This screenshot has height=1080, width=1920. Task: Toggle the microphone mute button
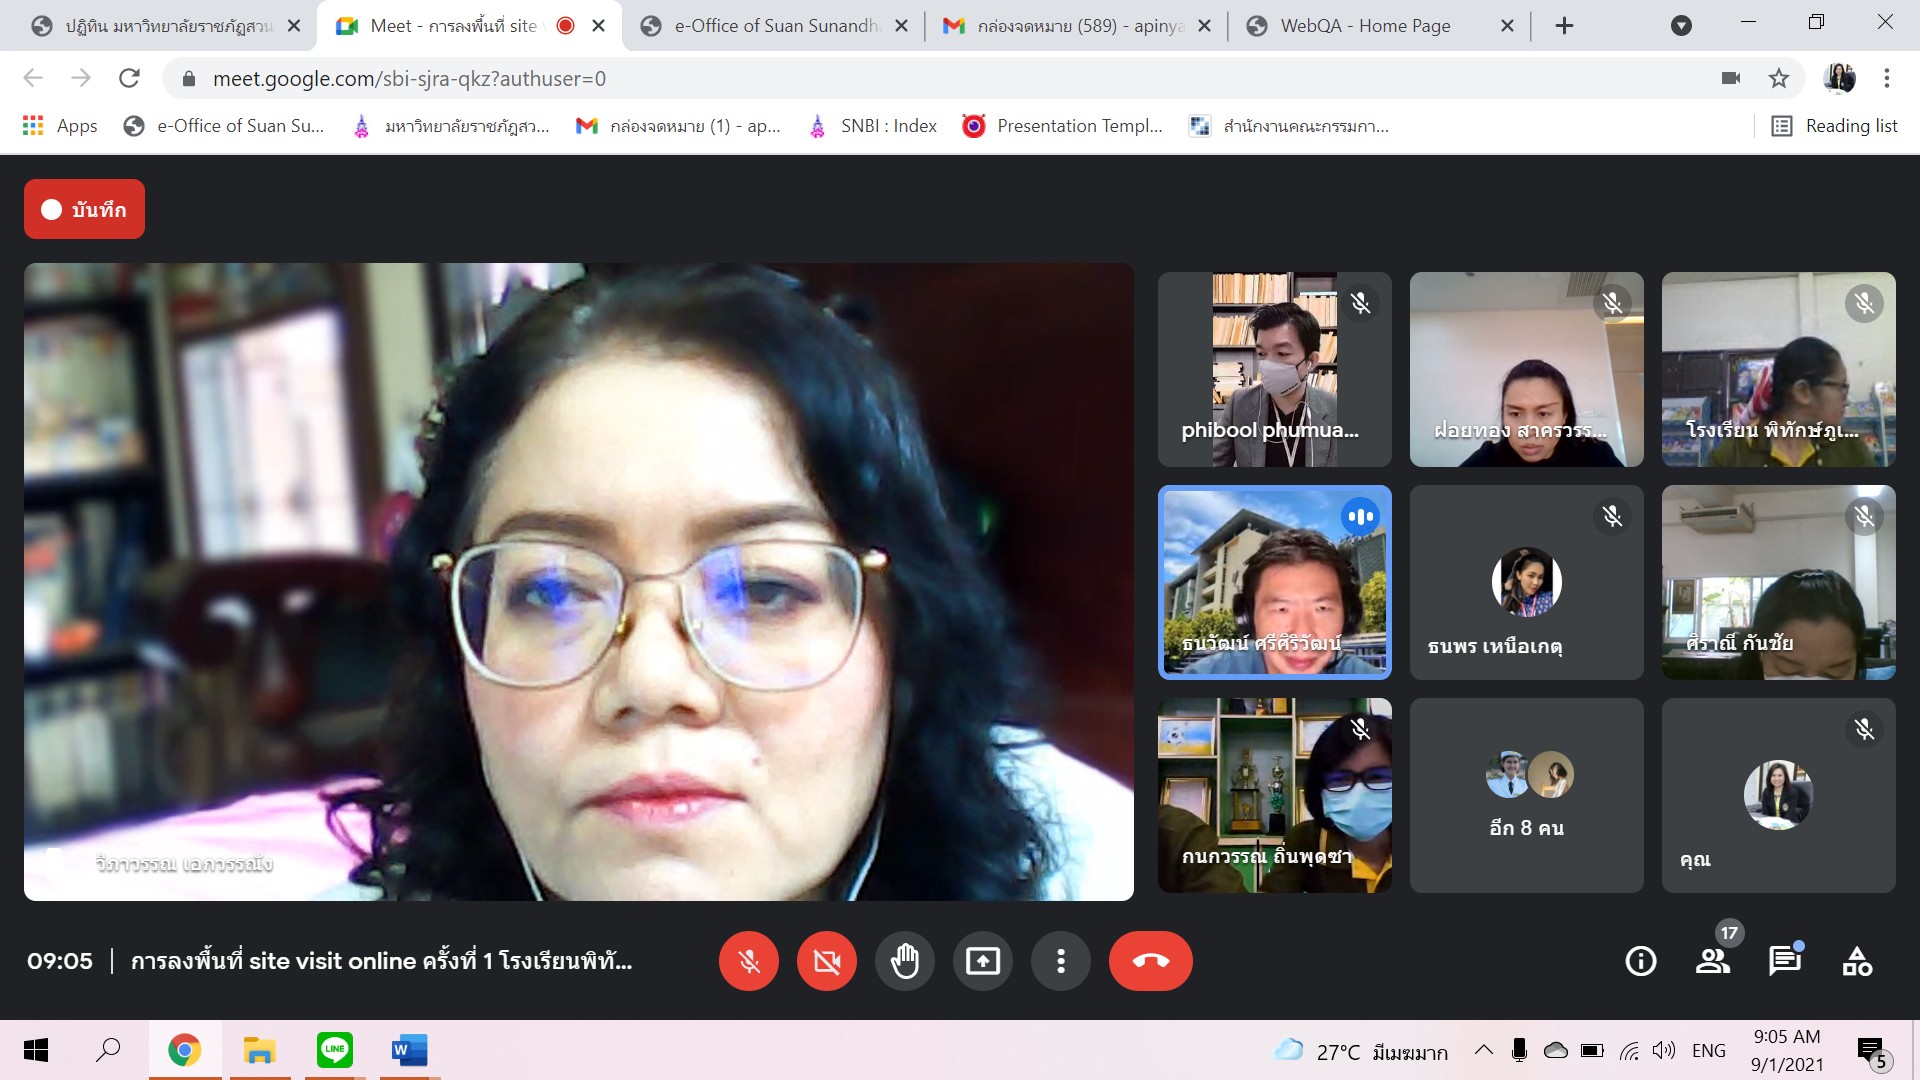748,961
